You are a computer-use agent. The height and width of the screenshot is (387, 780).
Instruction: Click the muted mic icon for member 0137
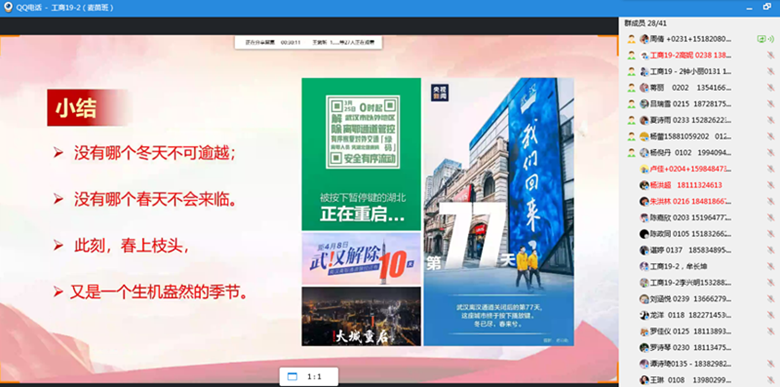click(x=771, y=250)
